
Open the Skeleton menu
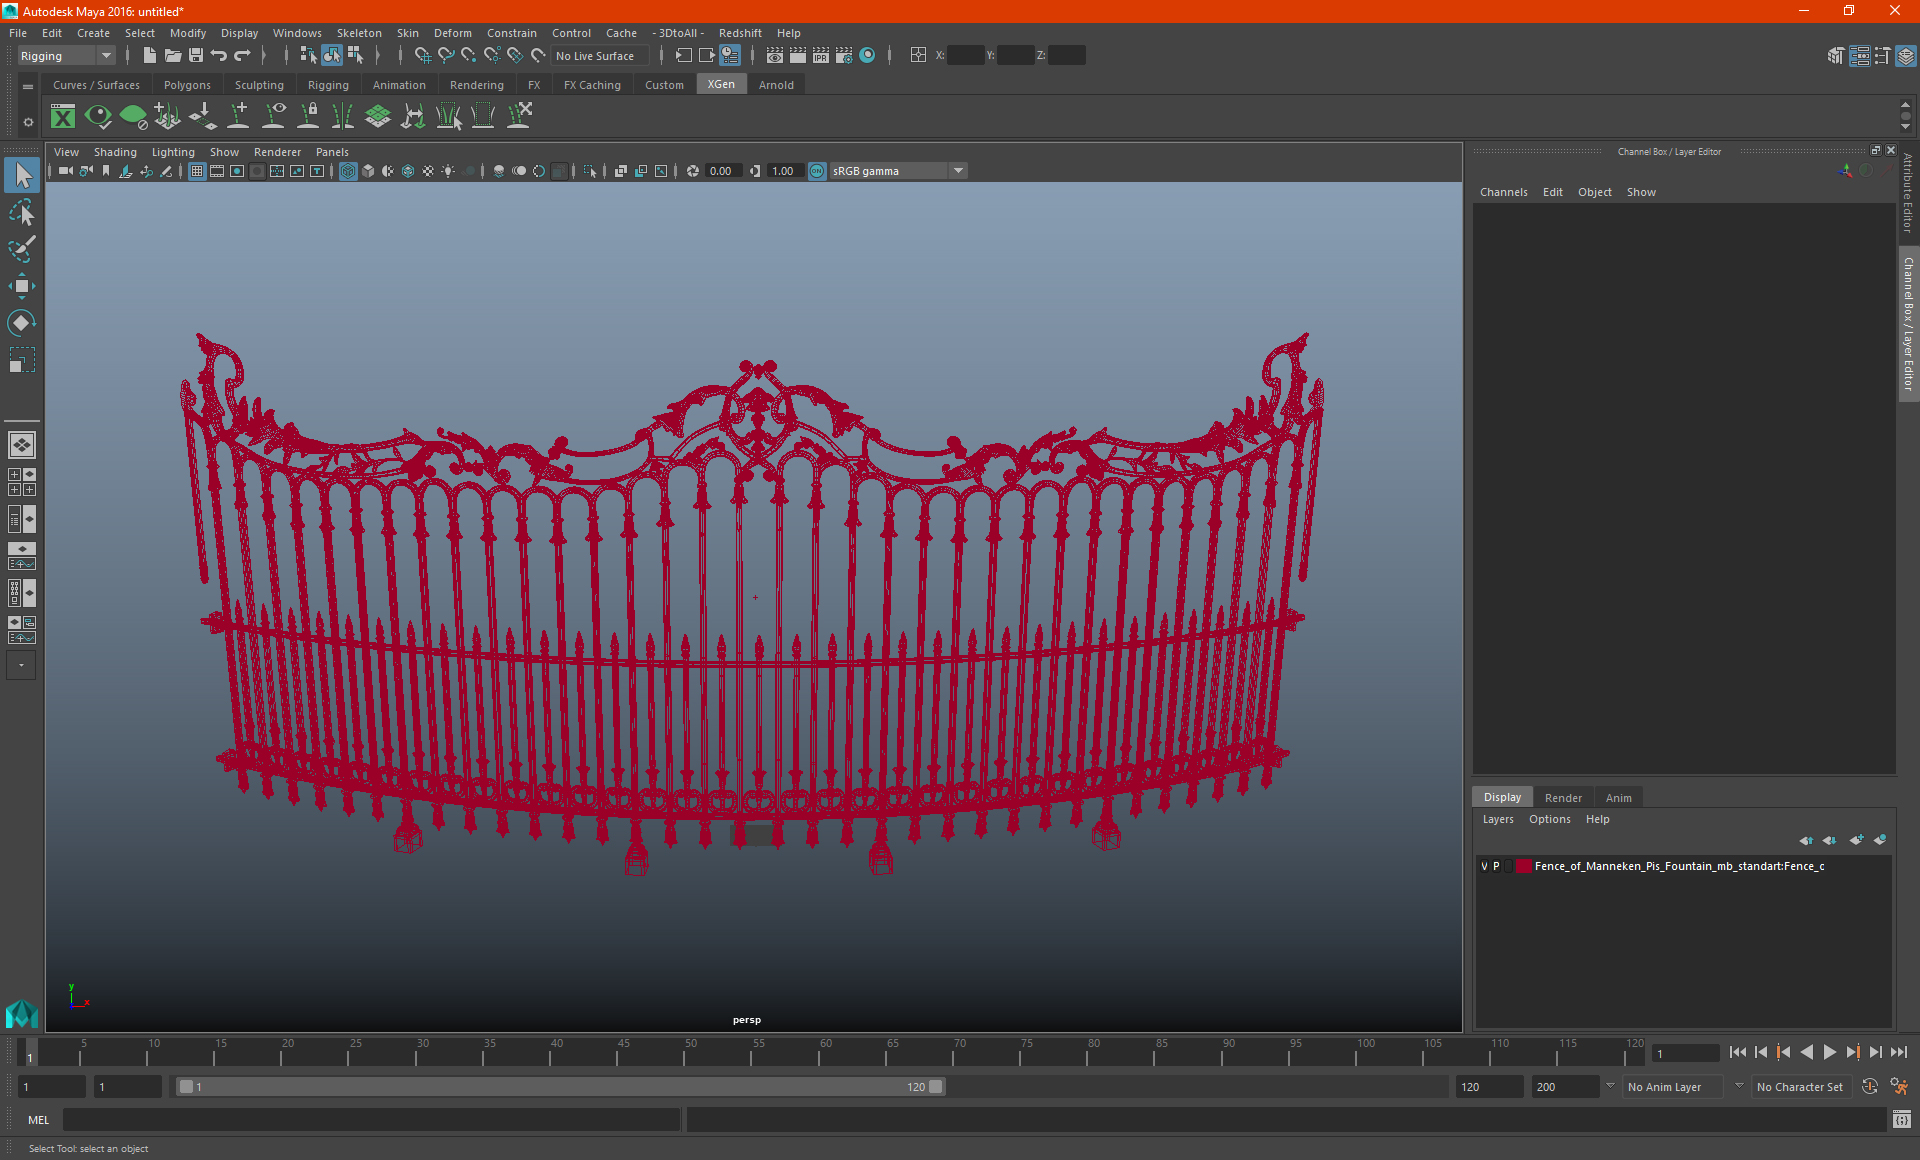click(358, 33)
